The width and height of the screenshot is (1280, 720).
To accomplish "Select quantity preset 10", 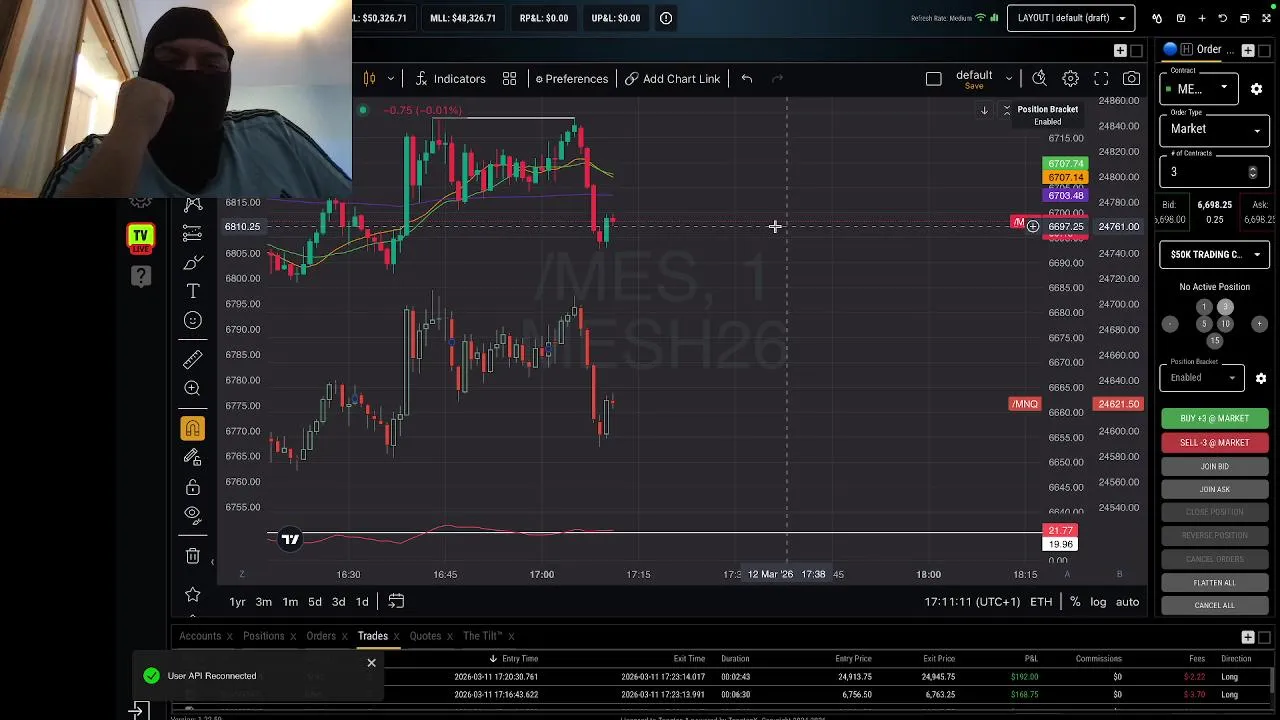I will click(1225, 324).
